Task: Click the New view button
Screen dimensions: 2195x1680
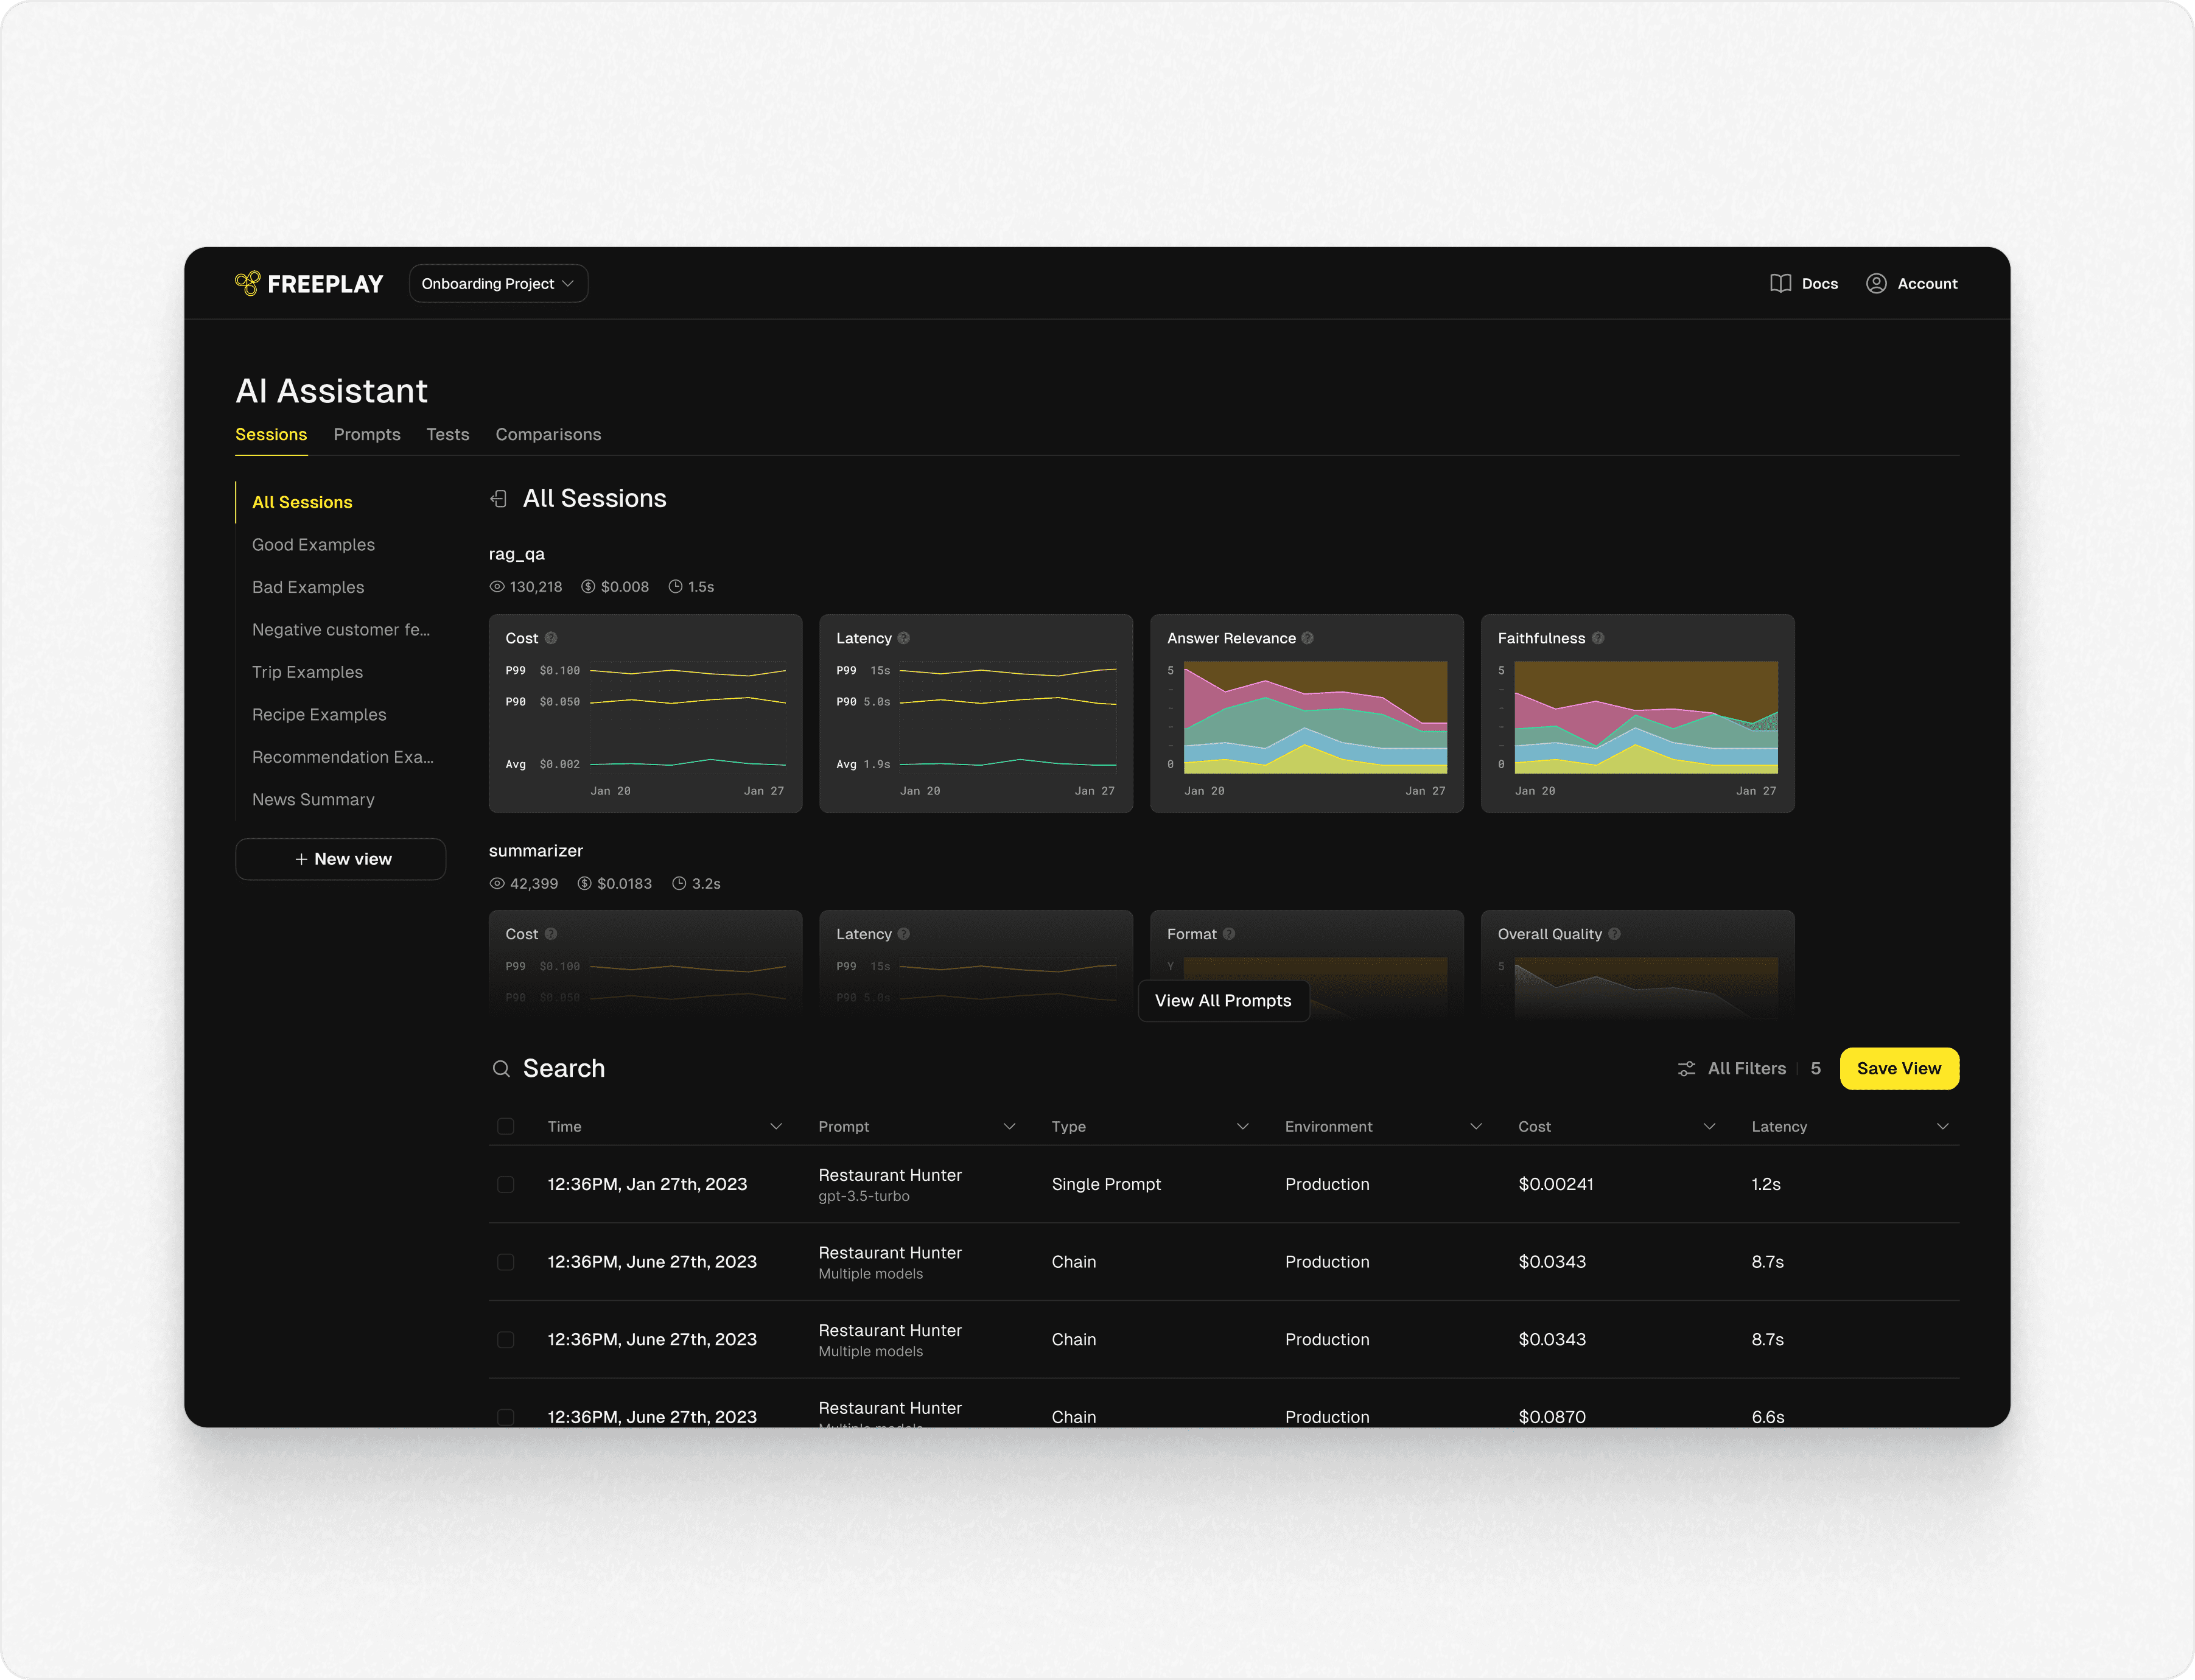Action: [341, 859]
